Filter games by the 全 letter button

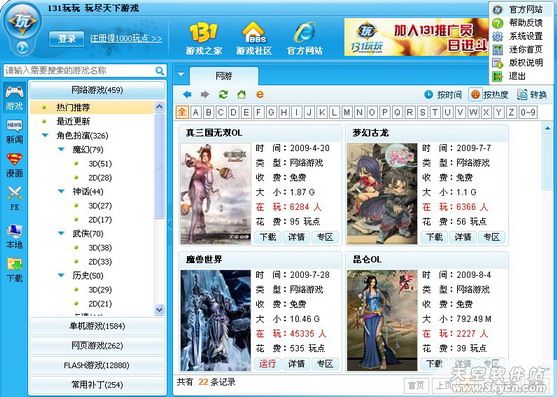182,112
